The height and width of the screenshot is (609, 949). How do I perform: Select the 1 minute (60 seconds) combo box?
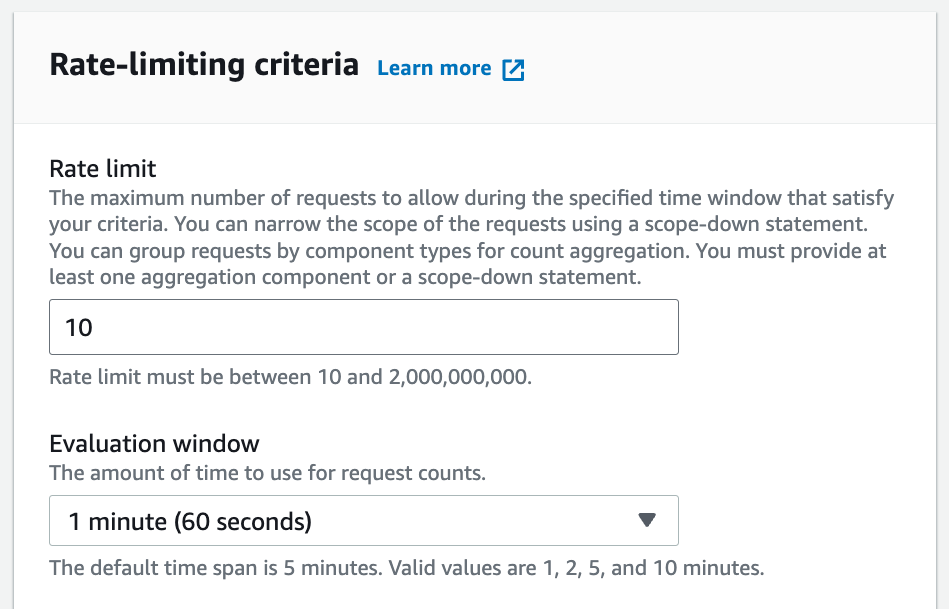click(363, 520)
